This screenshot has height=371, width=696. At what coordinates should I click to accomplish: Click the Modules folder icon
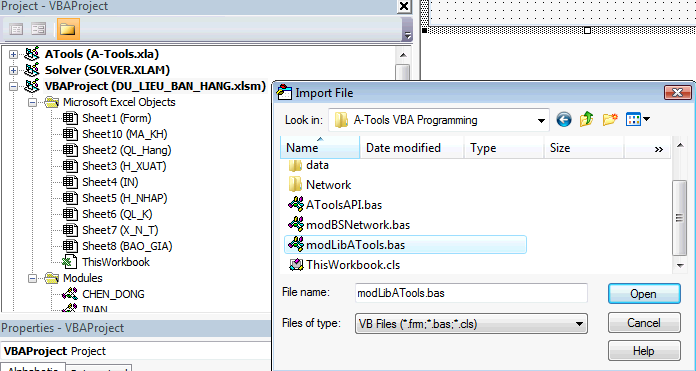(x=51, y=278)
